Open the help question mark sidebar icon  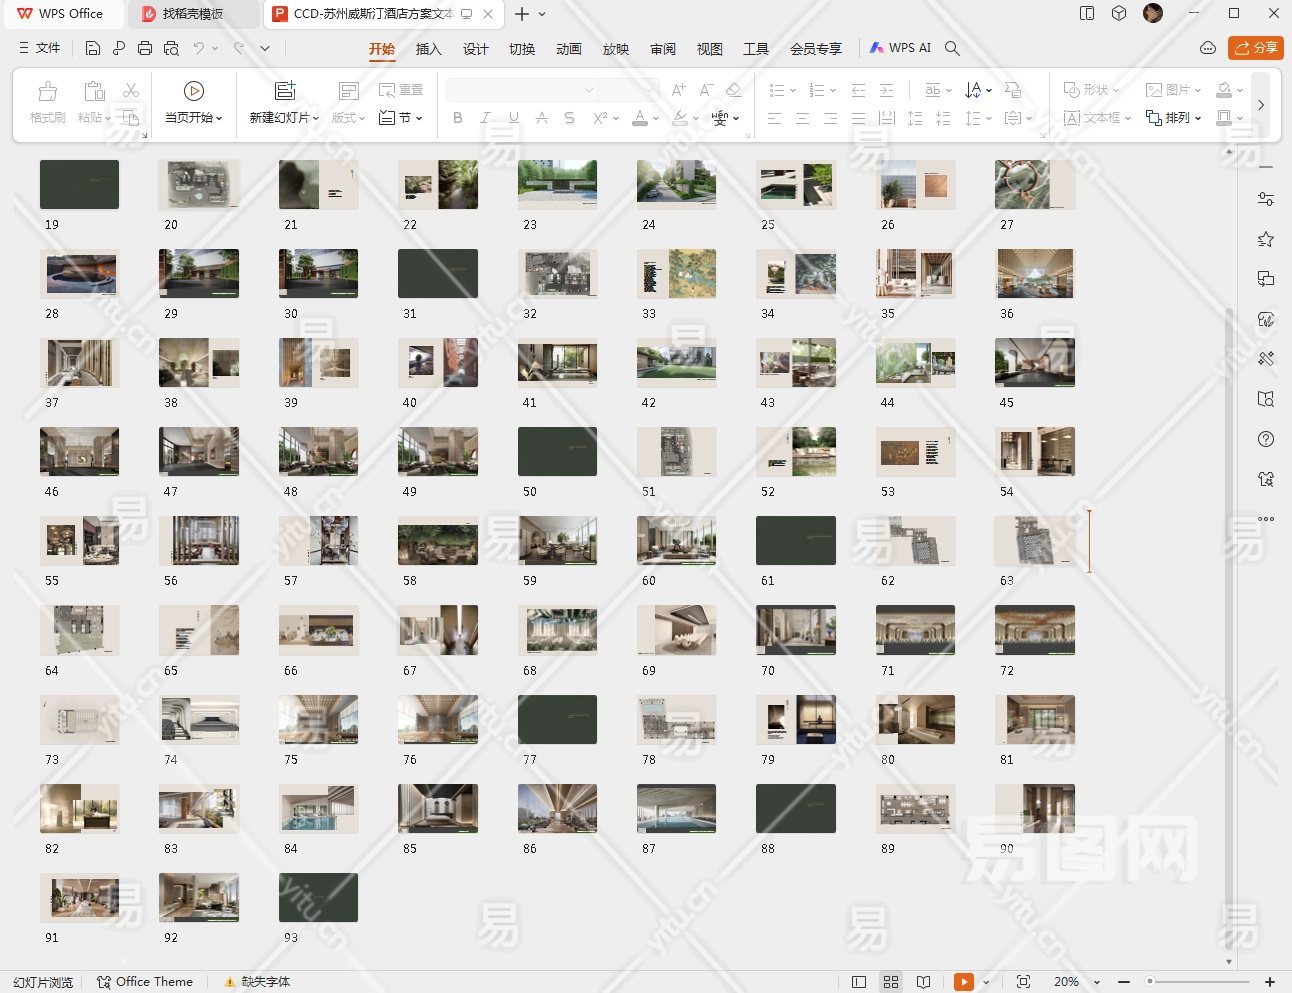(x=1266, y=439)
